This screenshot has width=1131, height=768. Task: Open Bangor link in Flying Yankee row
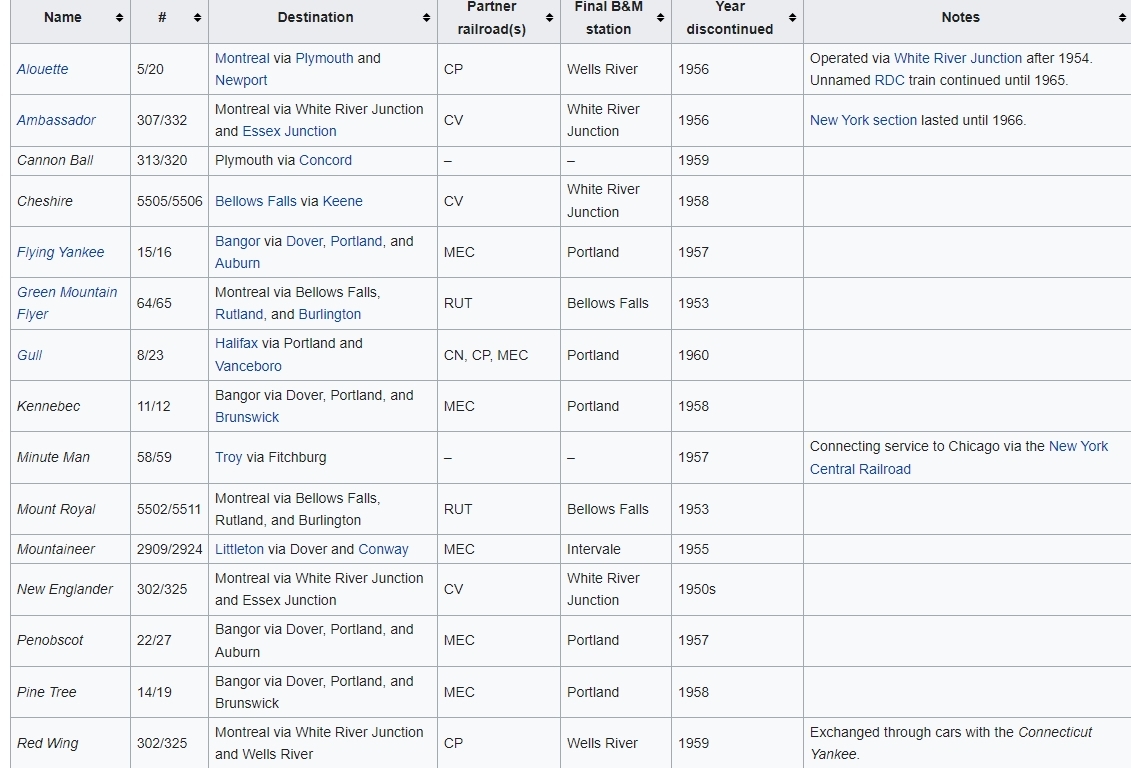[237, 242]
